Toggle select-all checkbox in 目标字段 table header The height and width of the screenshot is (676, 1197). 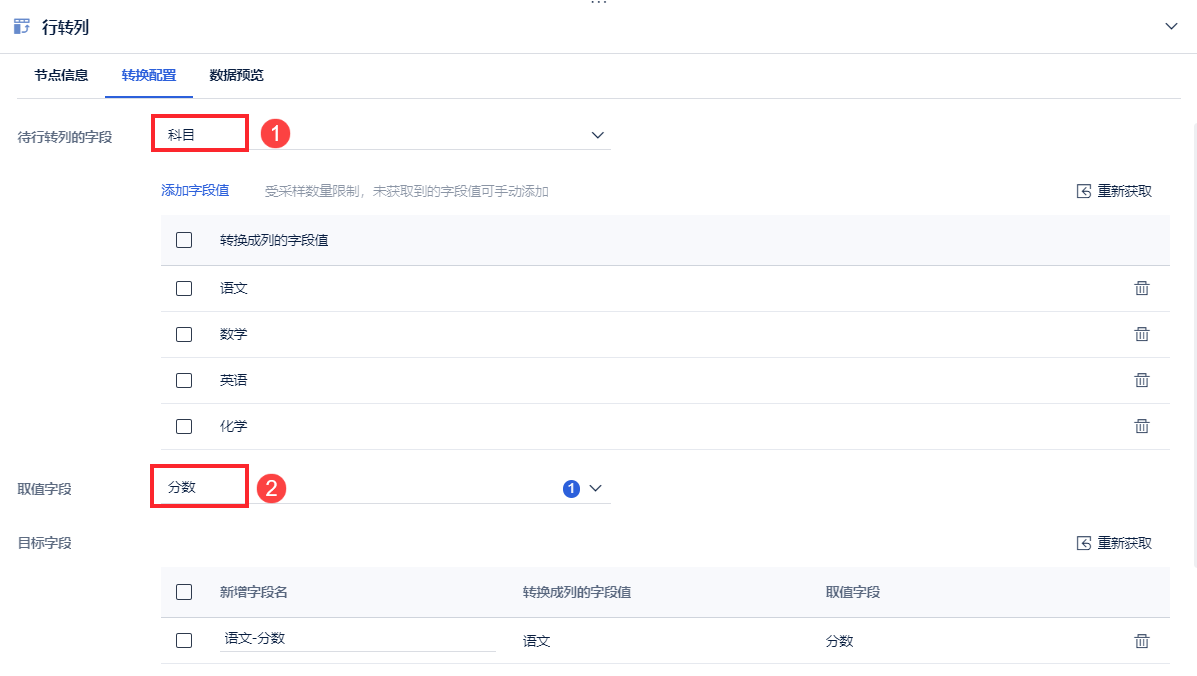pyautogui.click(x=184, y=592)
